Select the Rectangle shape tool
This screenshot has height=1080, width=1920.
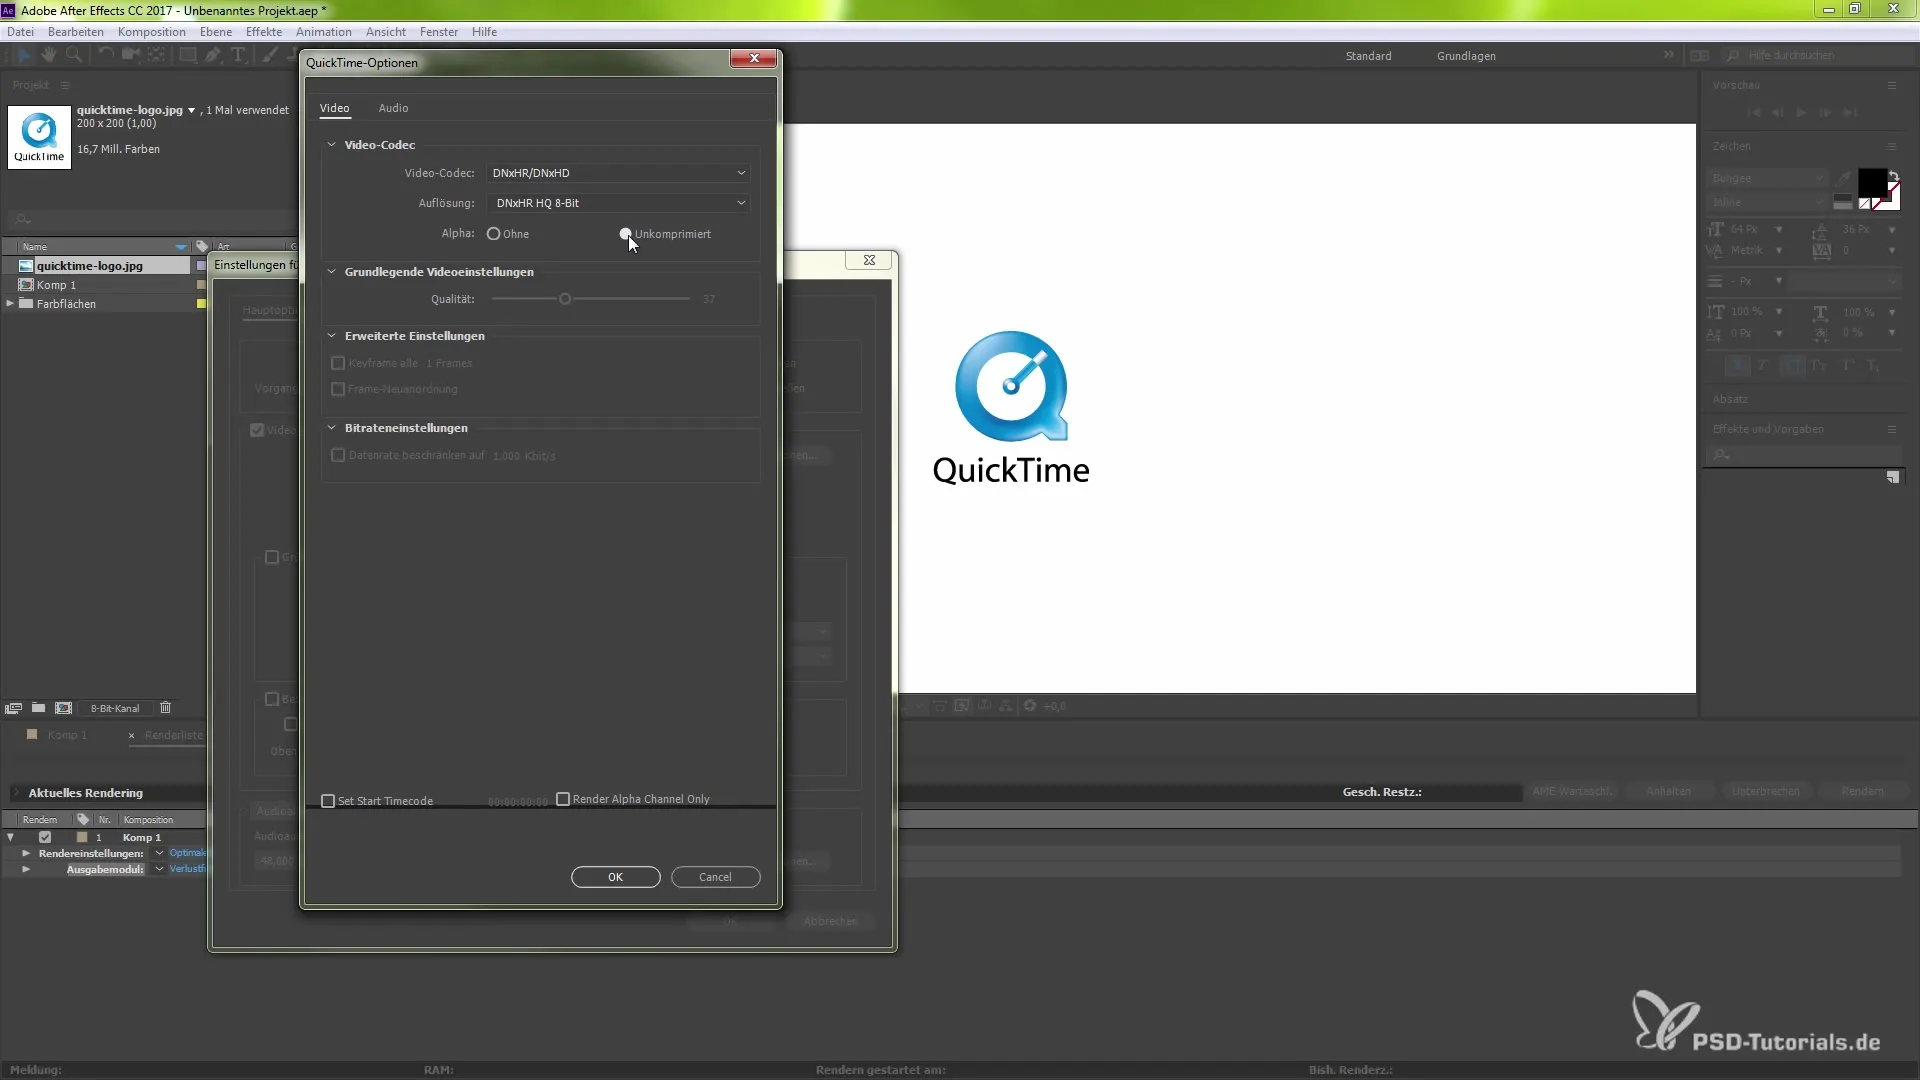[x=187, y=55]
